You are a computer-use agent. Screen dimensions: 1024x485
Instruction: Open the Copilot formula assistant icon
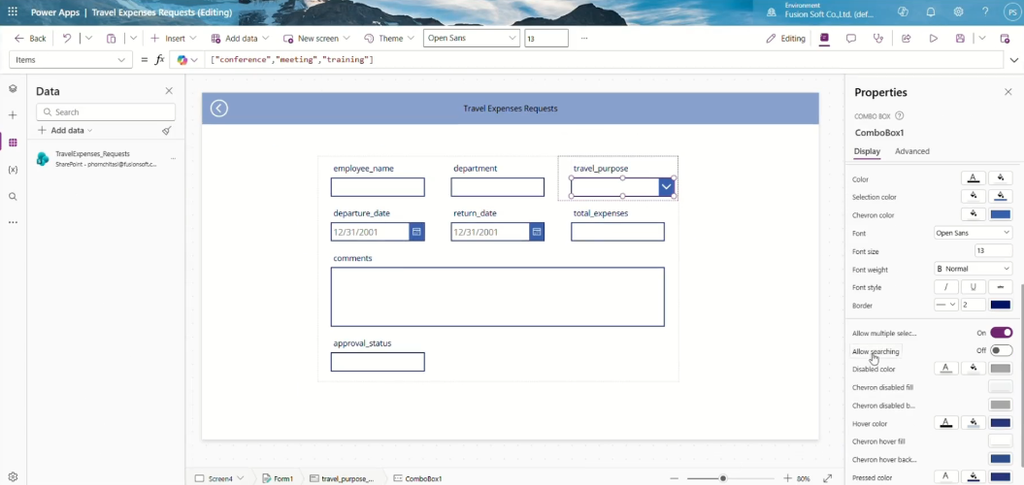(182, 60)
